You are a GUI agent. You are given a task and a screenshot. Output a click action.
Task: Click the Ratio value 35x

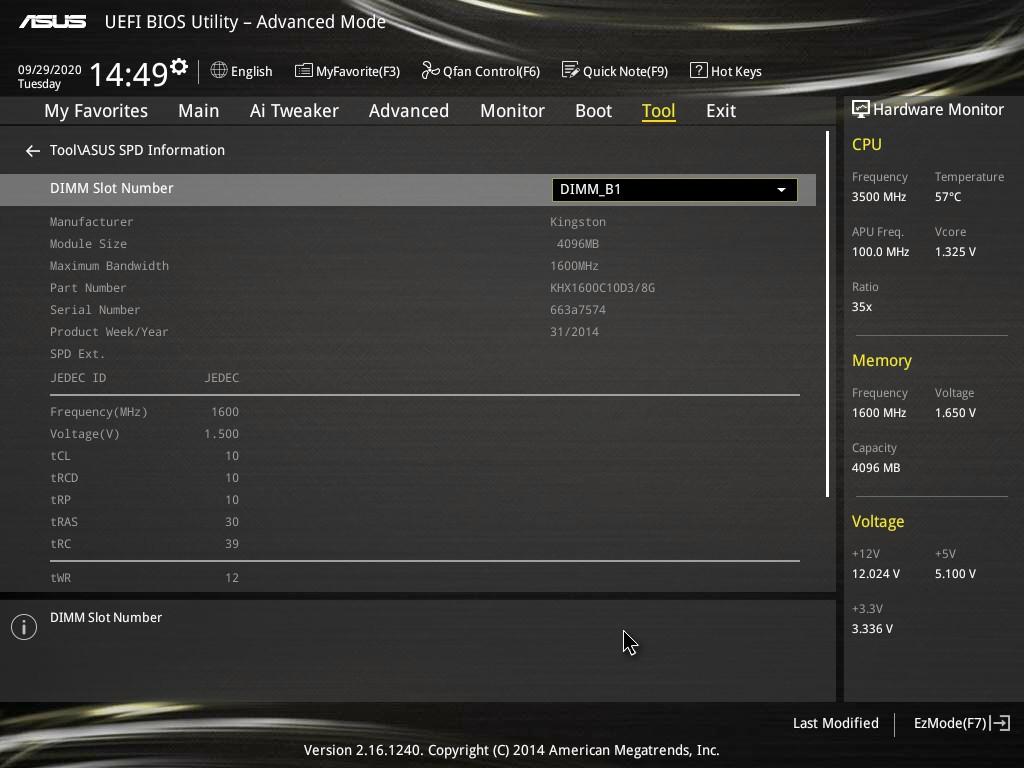(861, 307)
